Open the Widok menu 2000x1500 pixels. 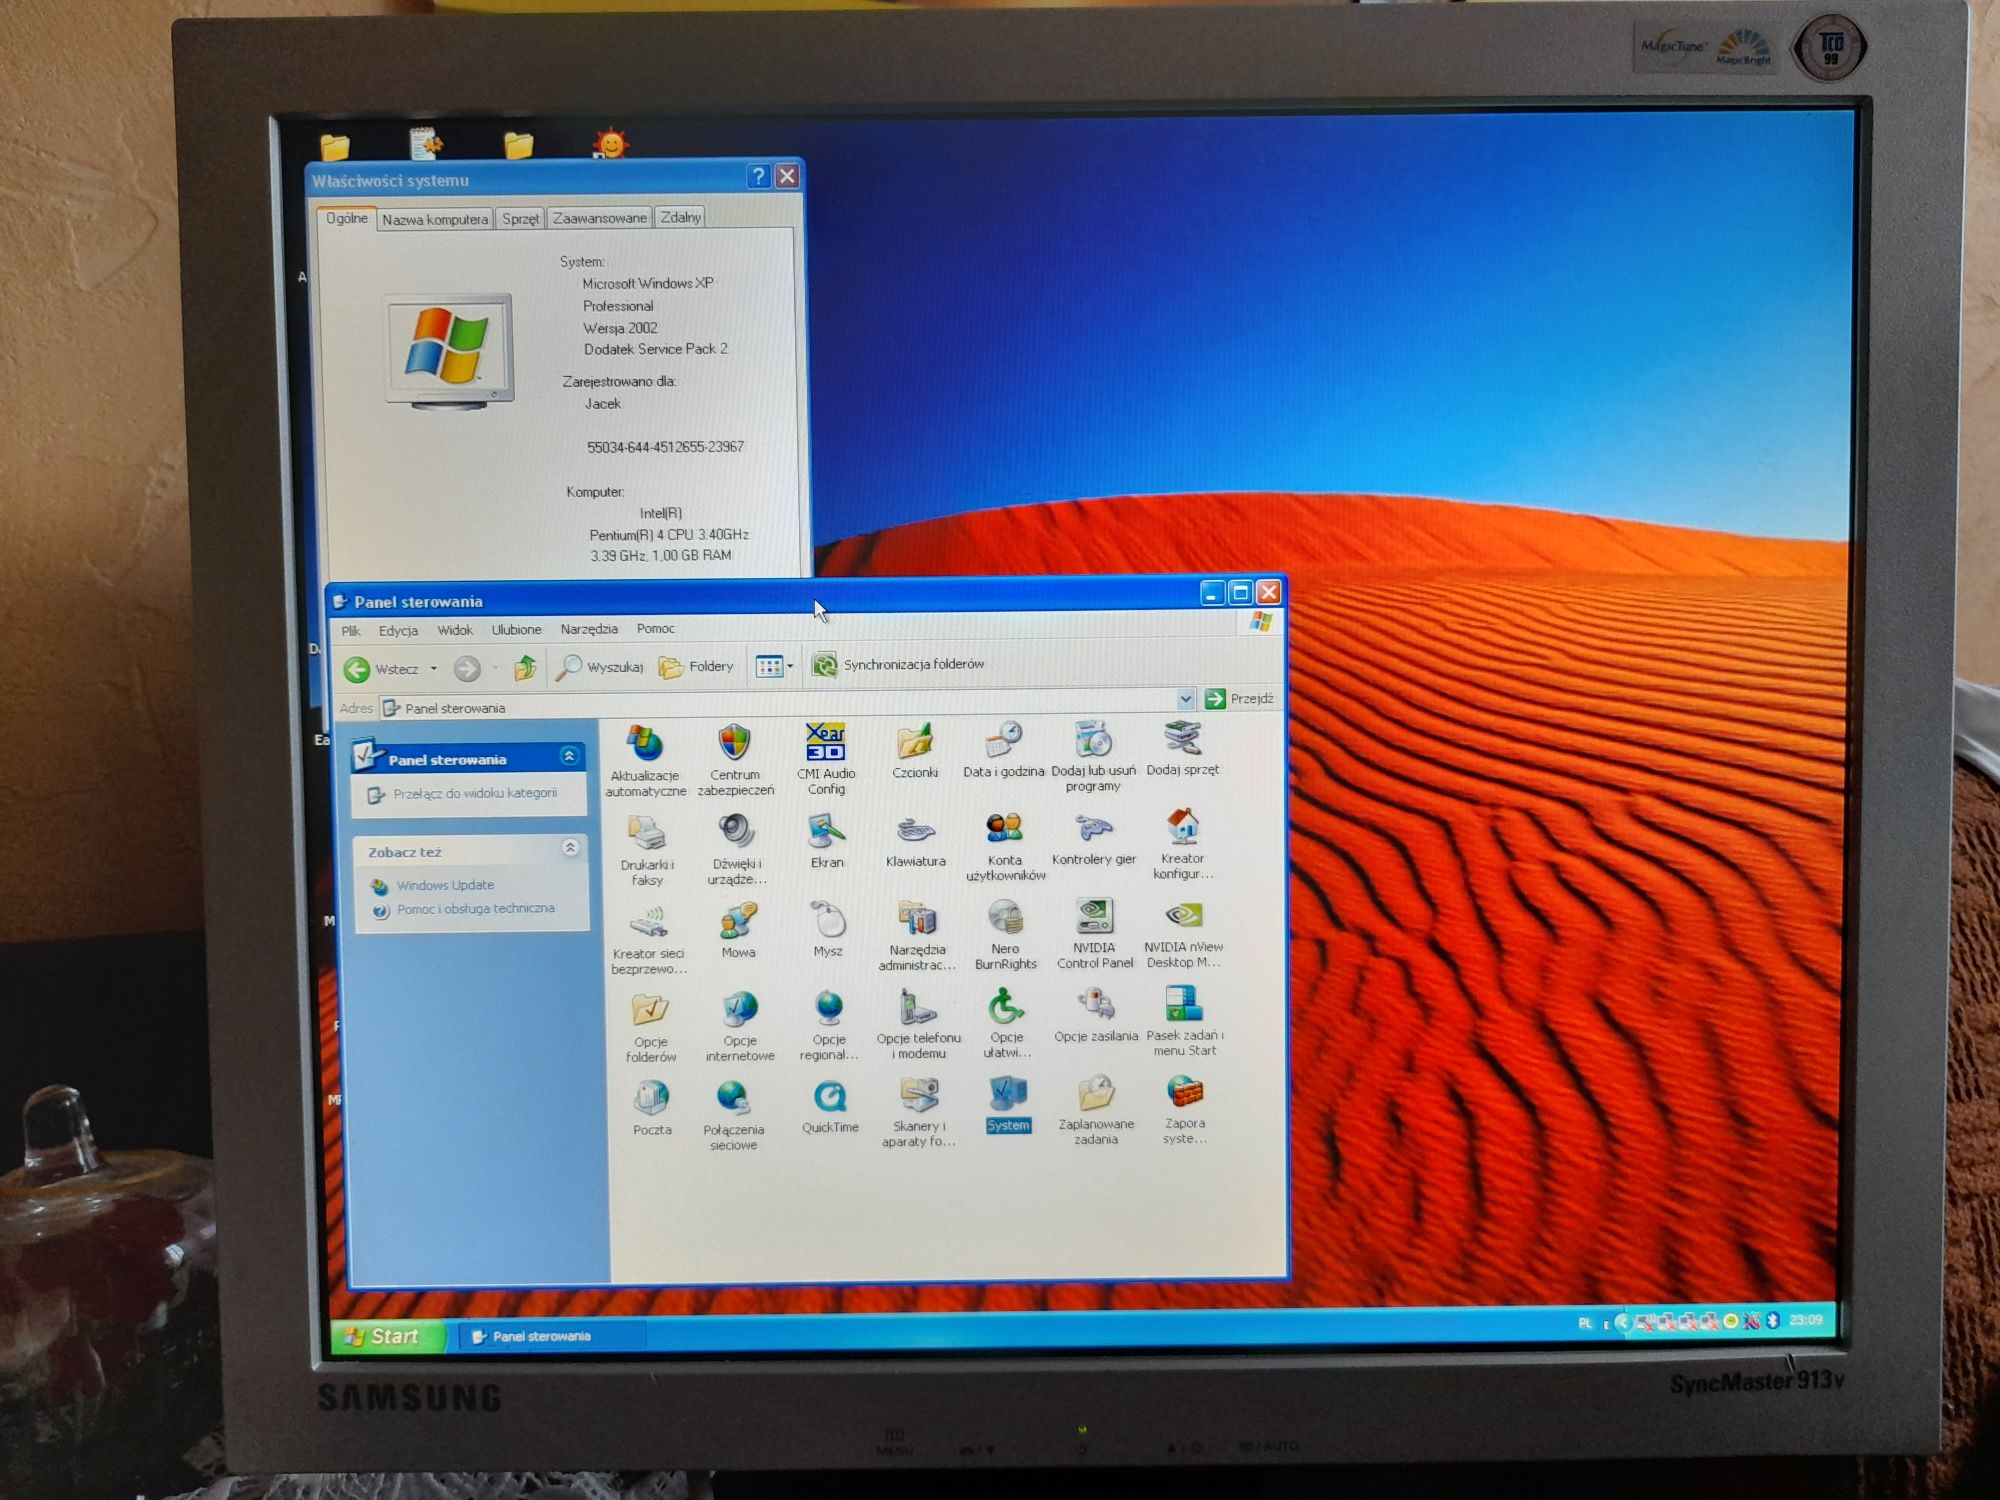tap(455, 630)
